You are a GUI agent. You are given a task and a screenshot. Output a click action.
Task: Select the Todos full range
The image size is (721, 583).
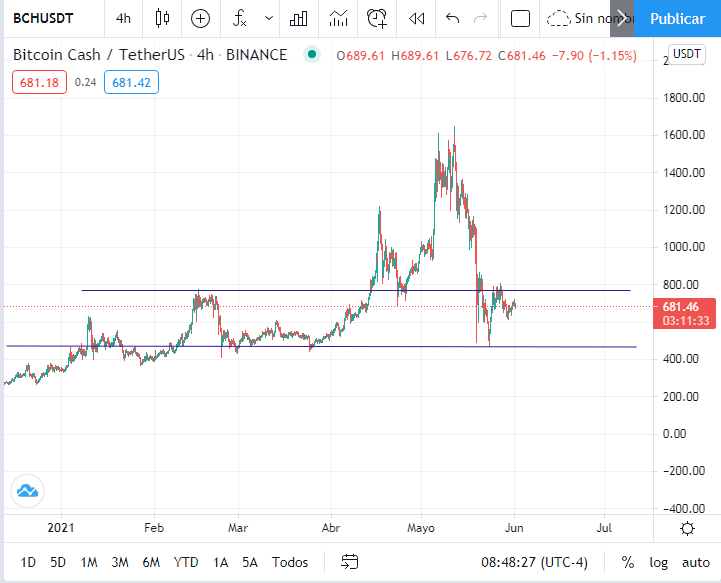point(290,562)
